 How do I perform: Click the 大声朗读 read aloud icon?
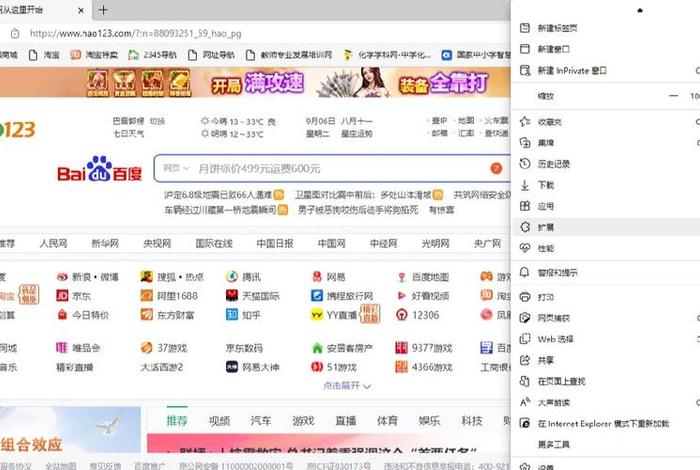[x=525, y=402]
